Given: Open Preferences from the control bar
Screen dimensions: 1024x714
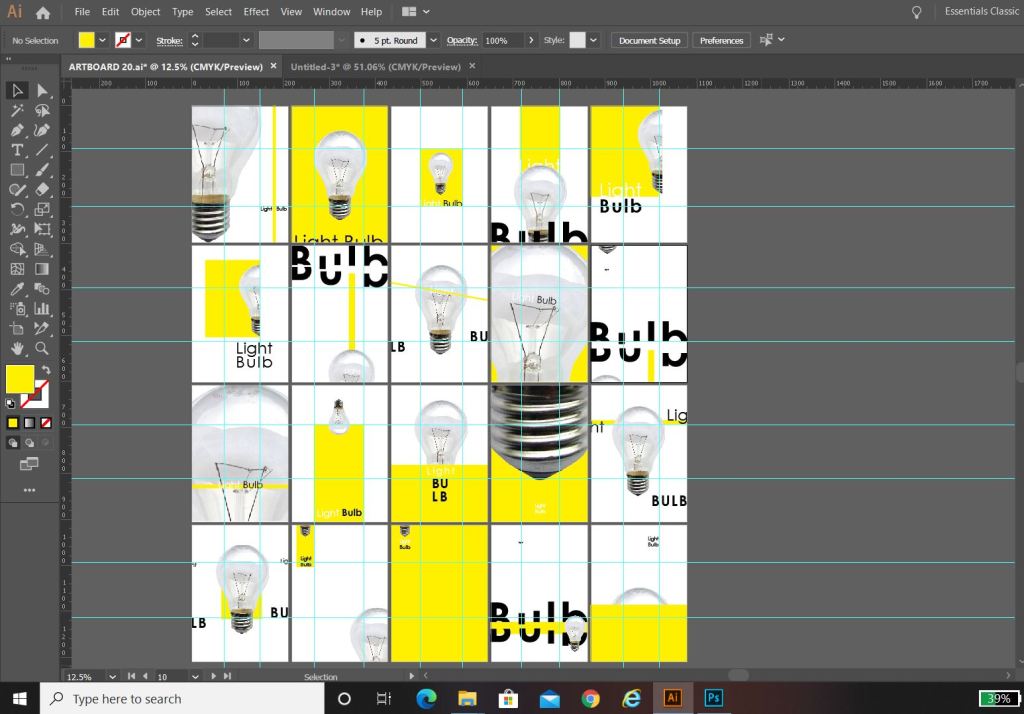Looking at the screenshot, I should pos(721,40).
